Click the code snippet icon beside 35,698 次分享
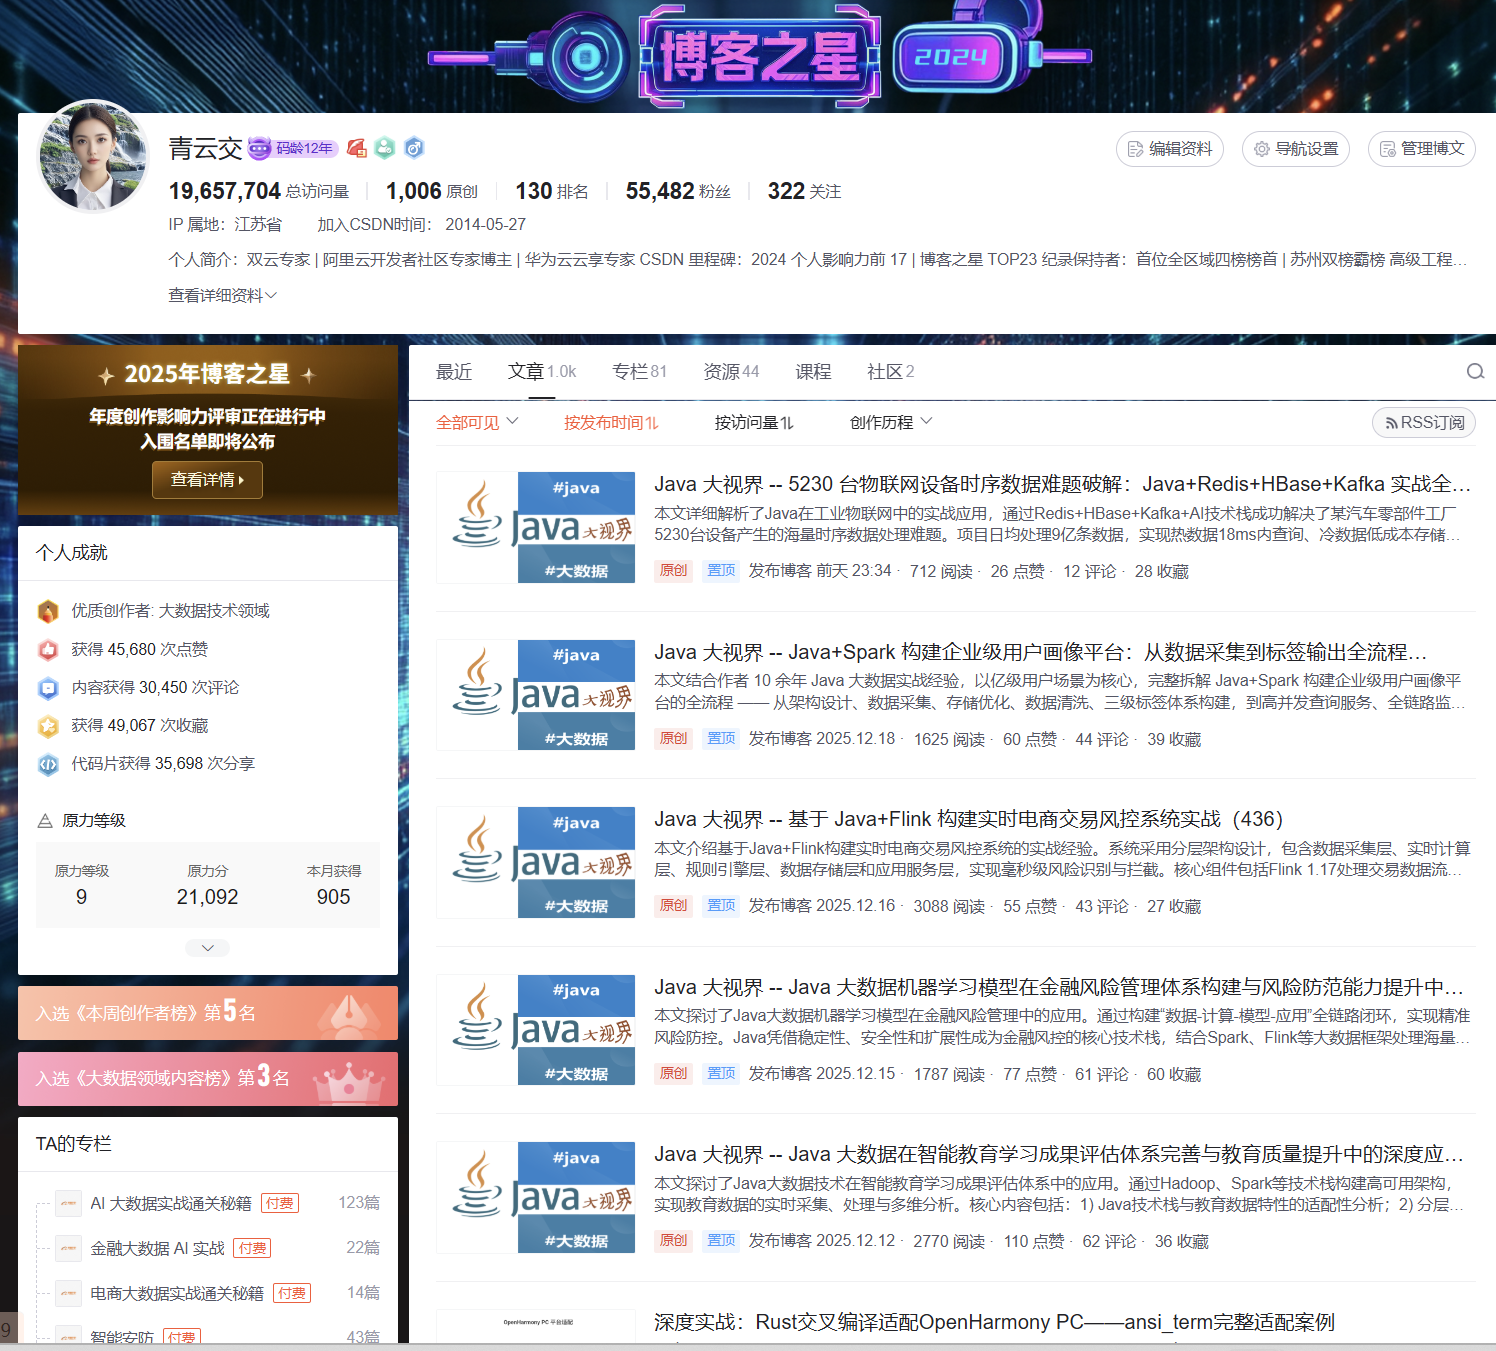The image size is (1496, 1351). tap(48, 764)
